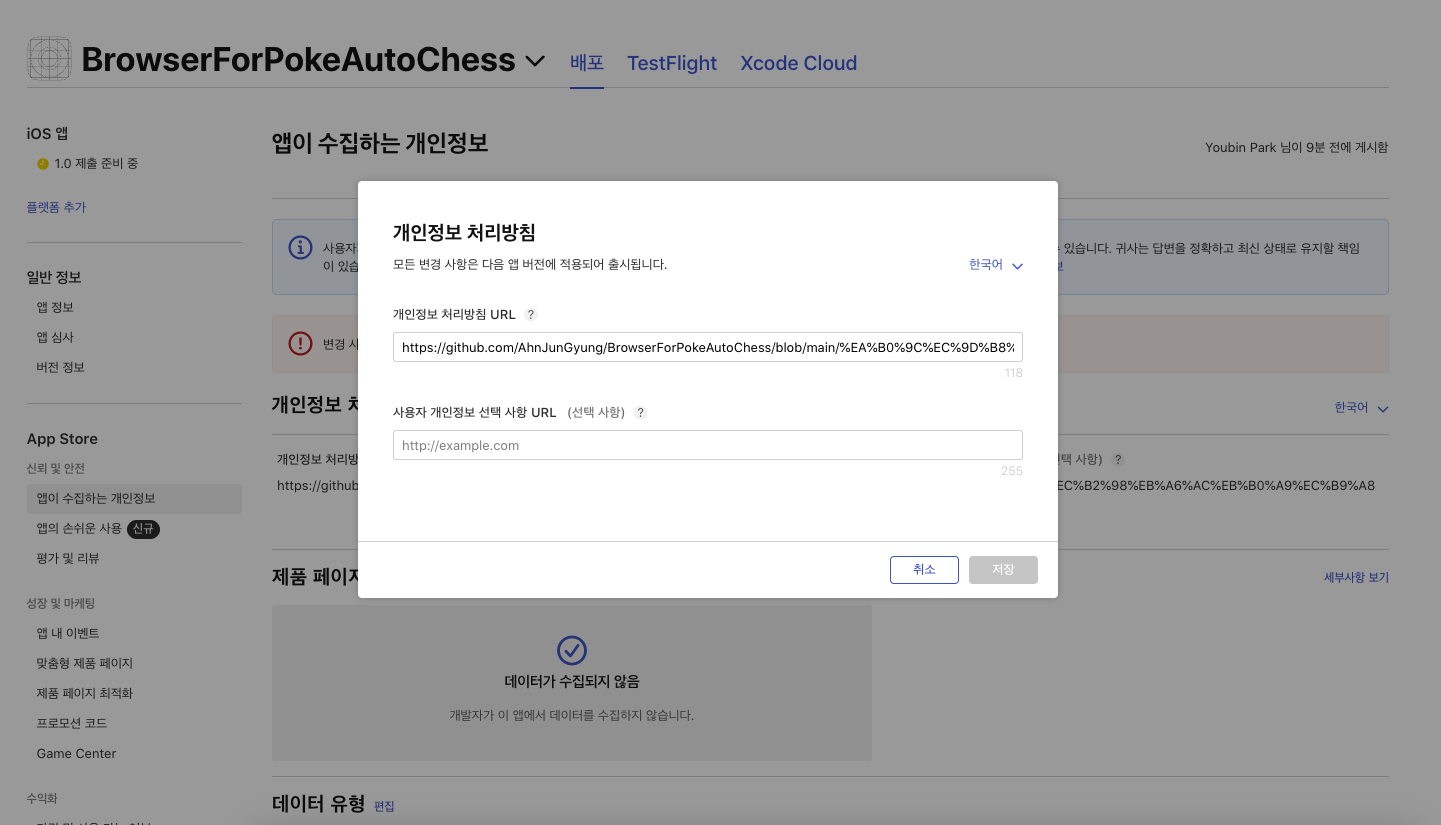Image resolution: width=1441 pixels, height=825 pixels.
Task: Click help icon beside 사용자 개인정보 선택 사항 URL
Action: click(641, 412)
